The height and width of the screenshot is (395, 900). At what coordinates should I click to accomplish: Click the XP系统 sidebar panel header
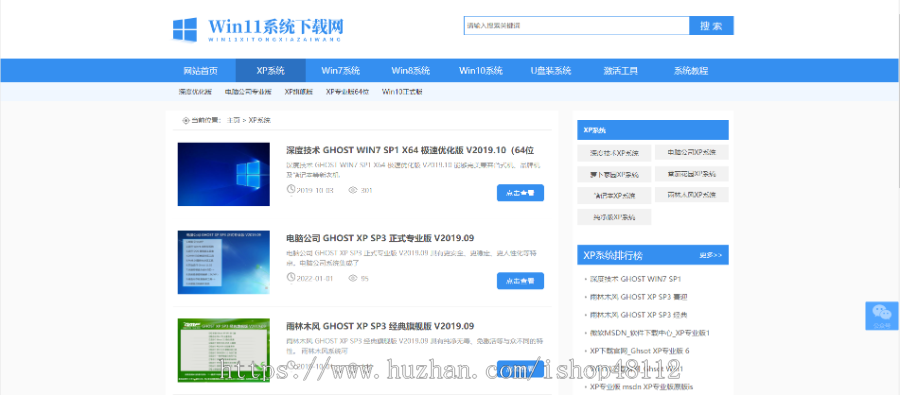click(x=653, y=130)
